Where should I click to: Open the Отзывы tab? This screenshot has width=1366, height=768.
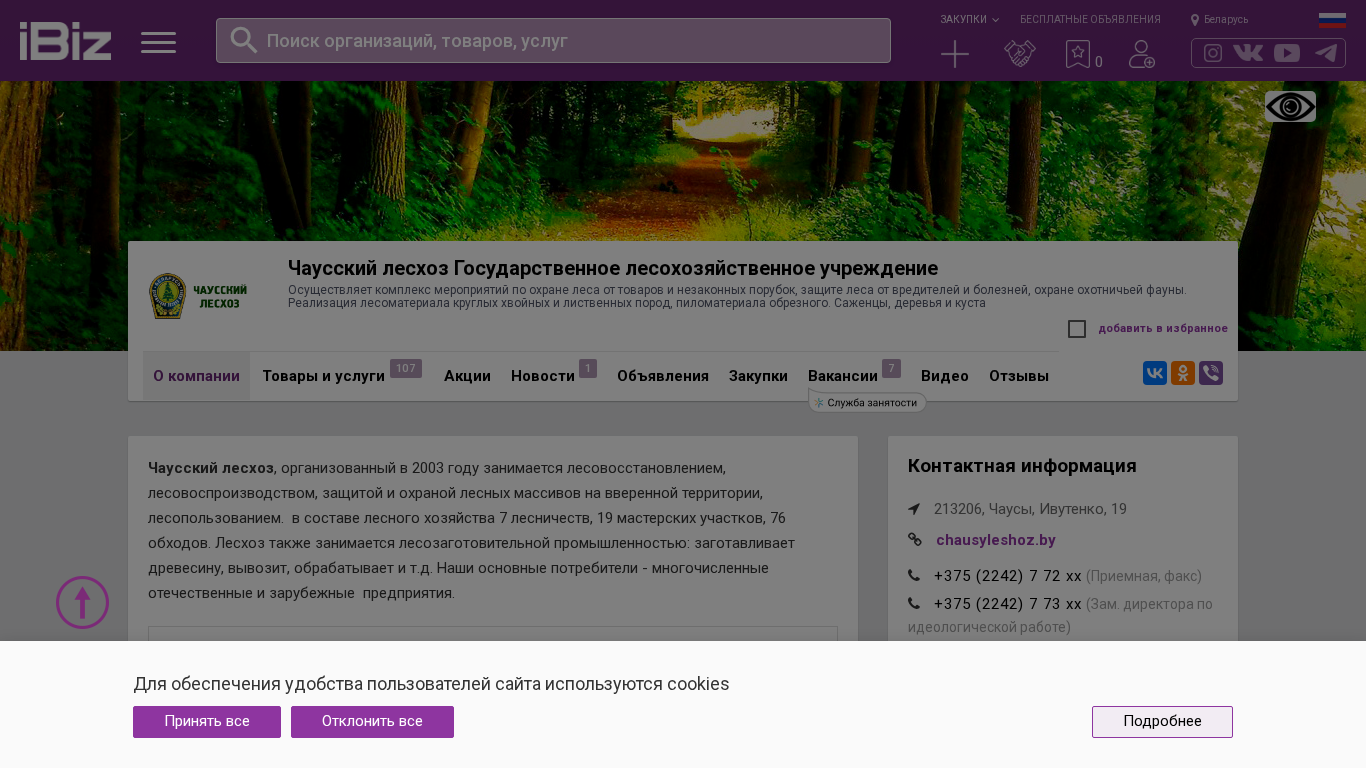click(1019, 376)
